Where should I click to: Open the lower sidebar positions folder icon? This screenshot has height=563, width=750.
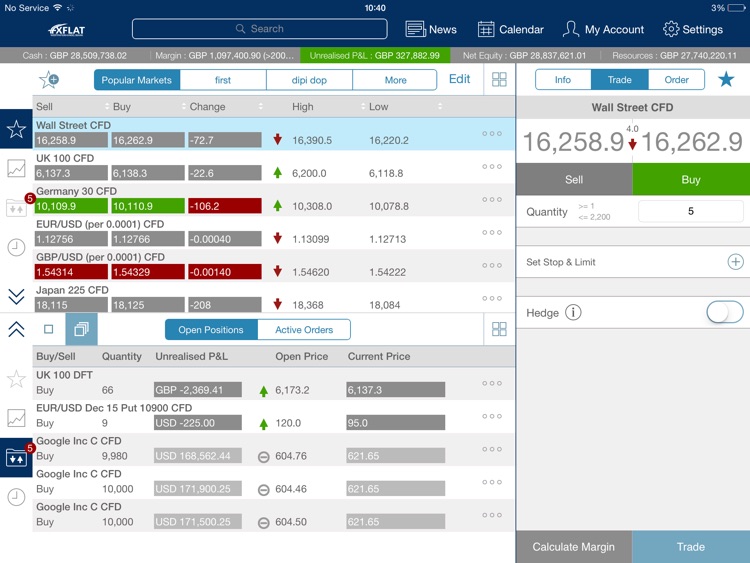point(16,458)
